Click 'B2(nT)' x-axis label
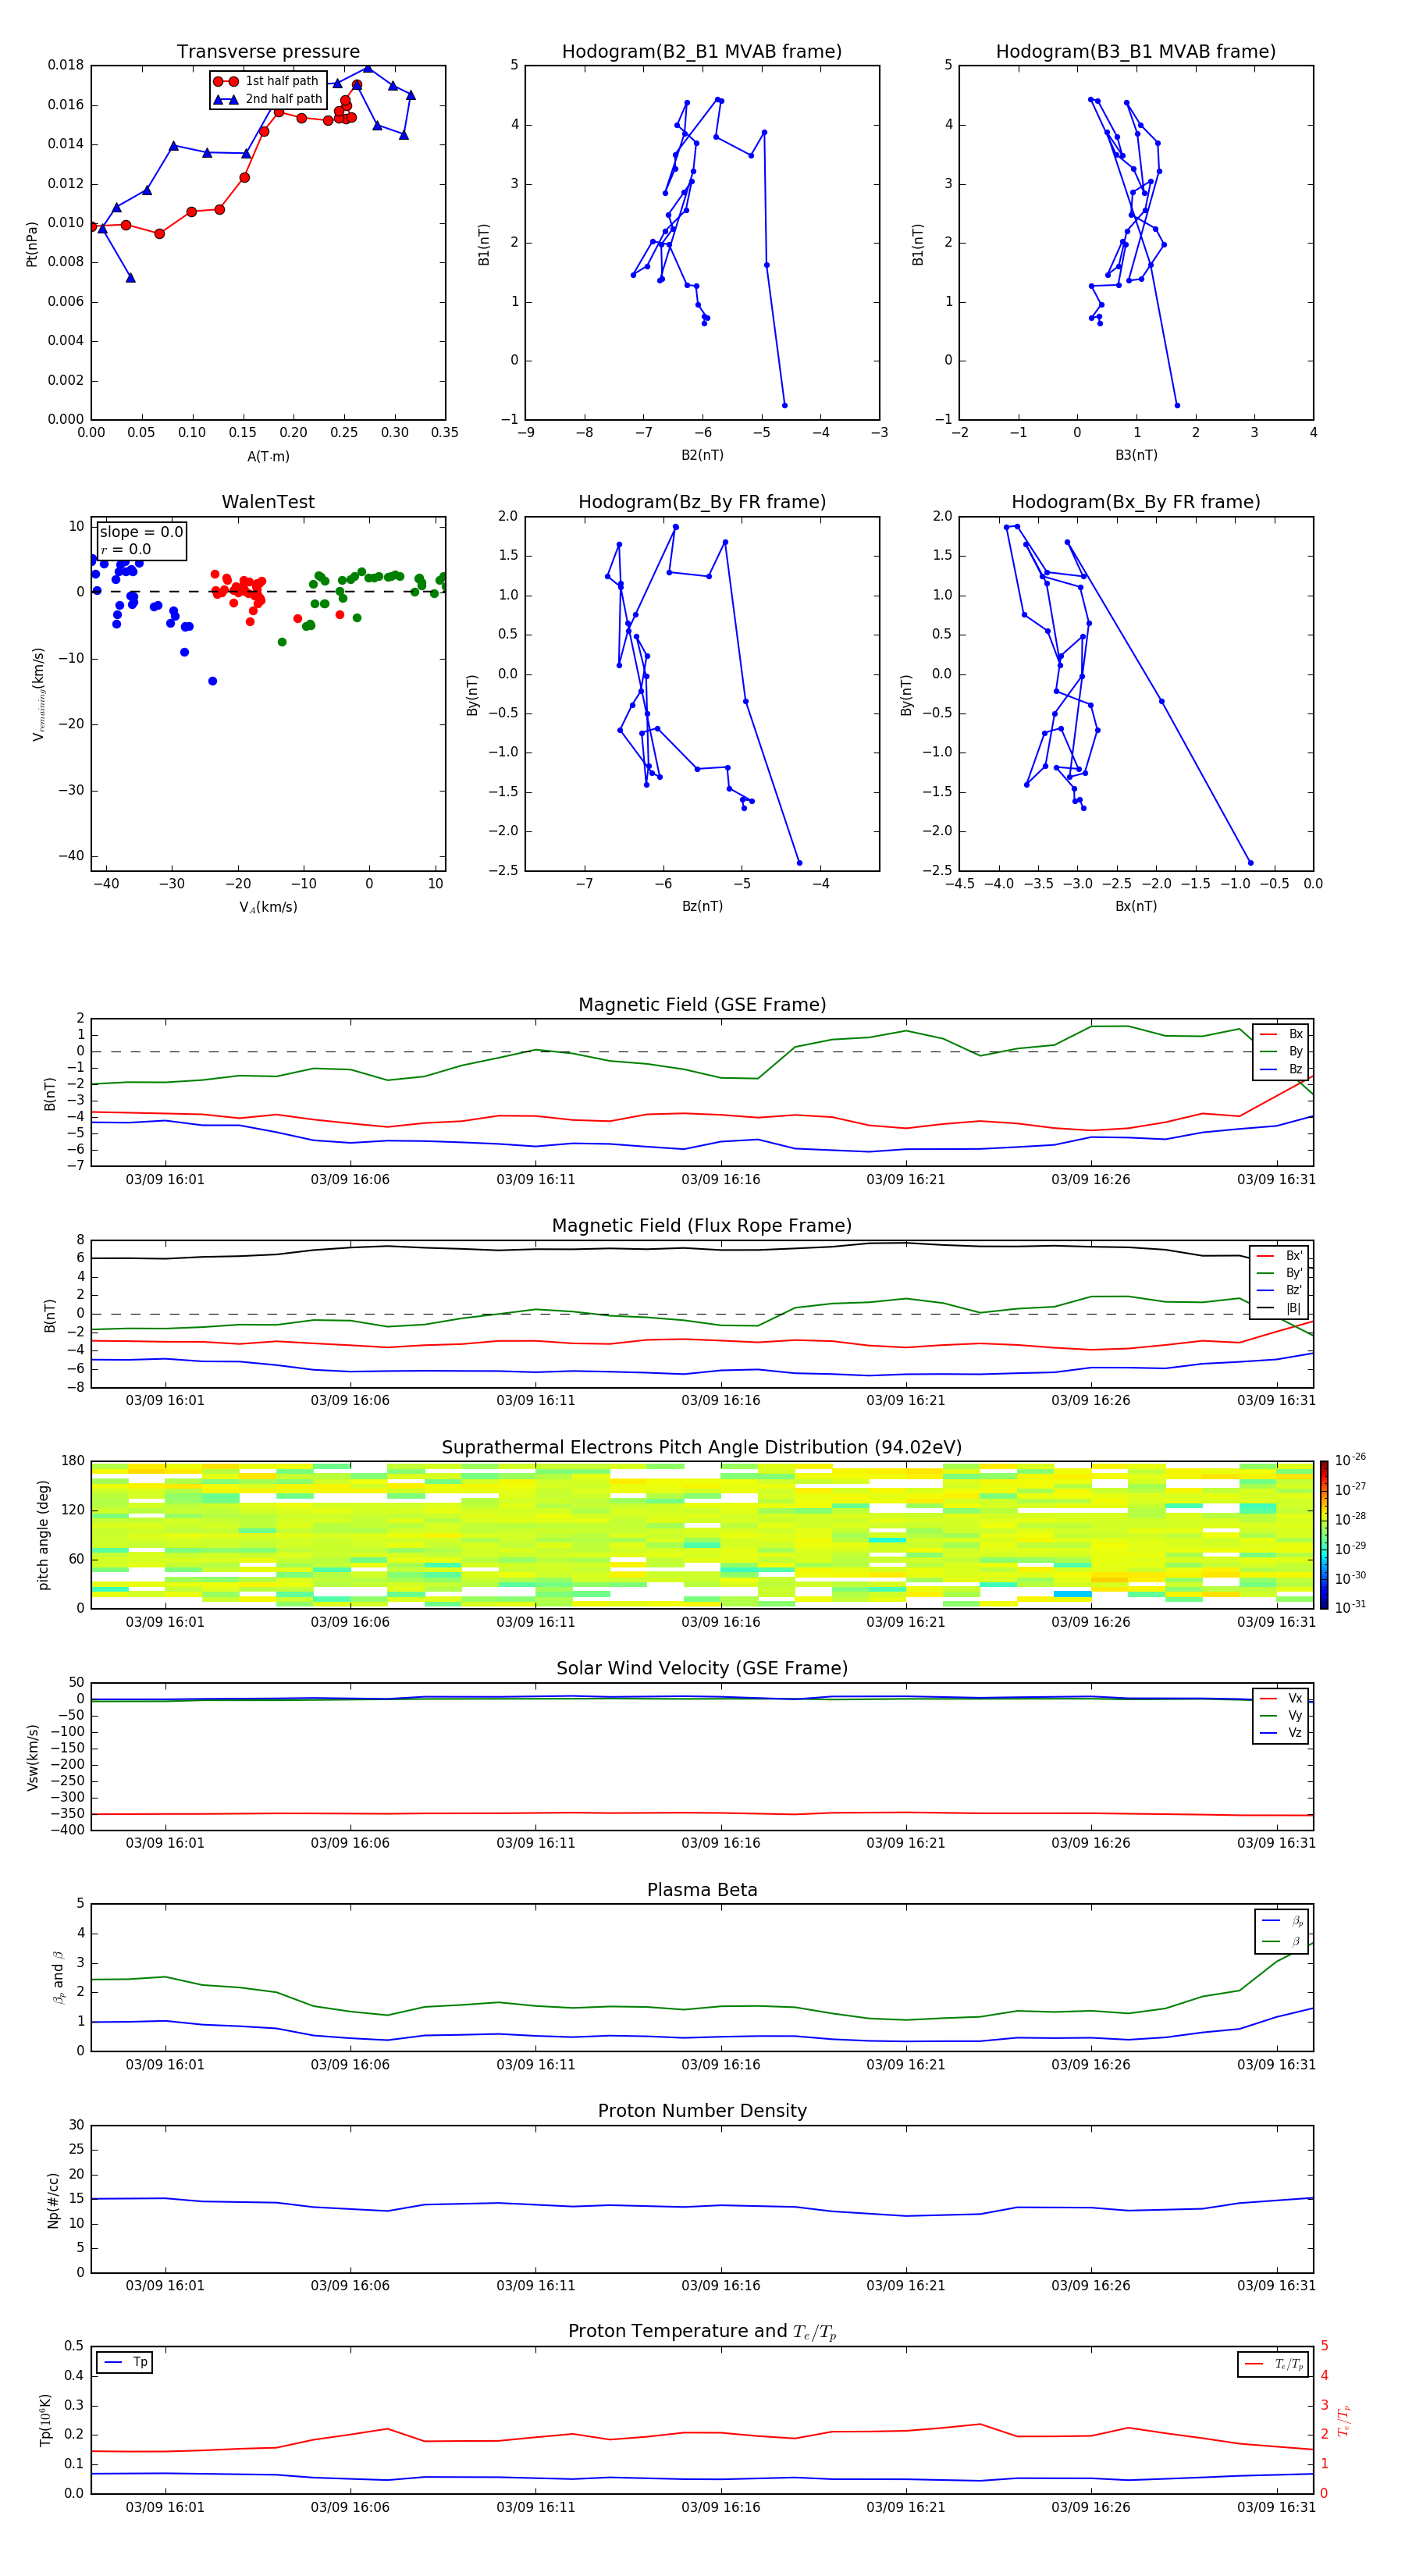Viewport: 1405px width, 2576px height. [702, 455]
